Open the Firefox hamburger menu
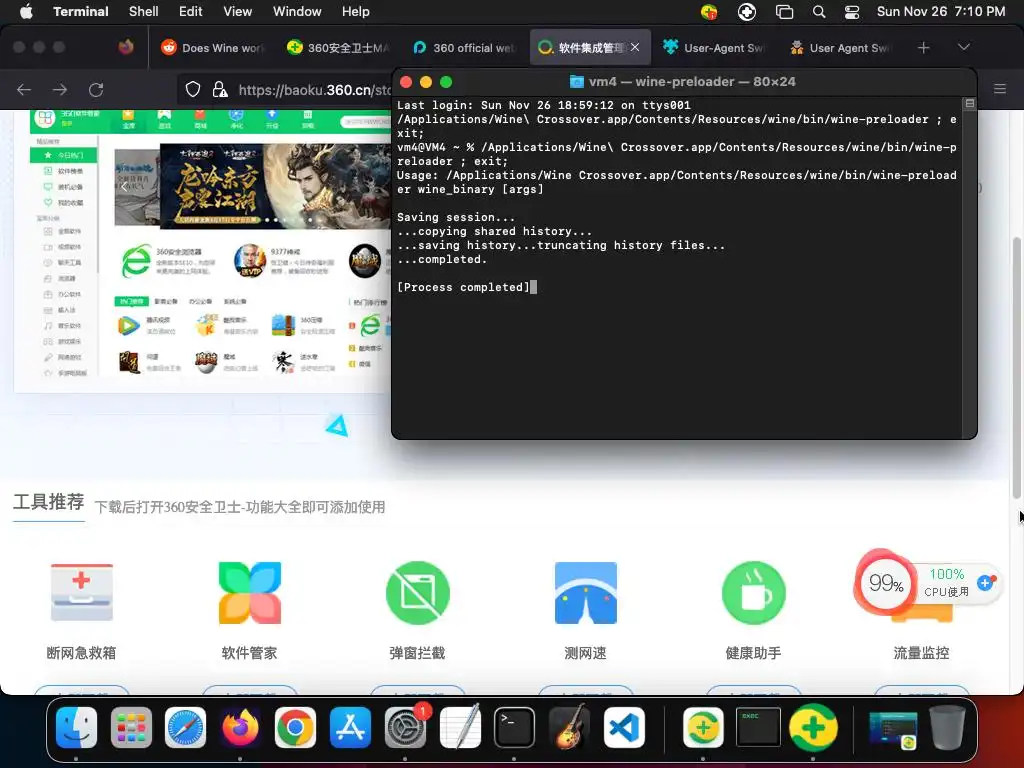Image resolution: width=1024 pixels, height=768 pixels. (x=1000, y=89)
